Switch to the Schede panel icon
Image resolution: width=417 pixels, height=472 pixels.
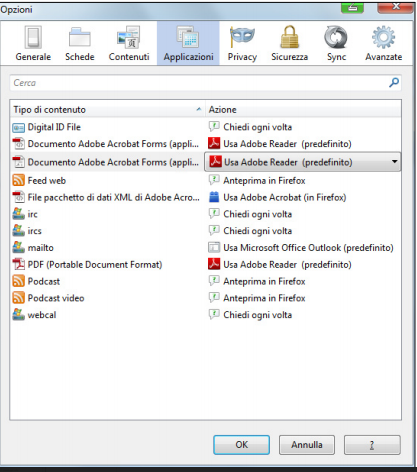coord(80,38)
